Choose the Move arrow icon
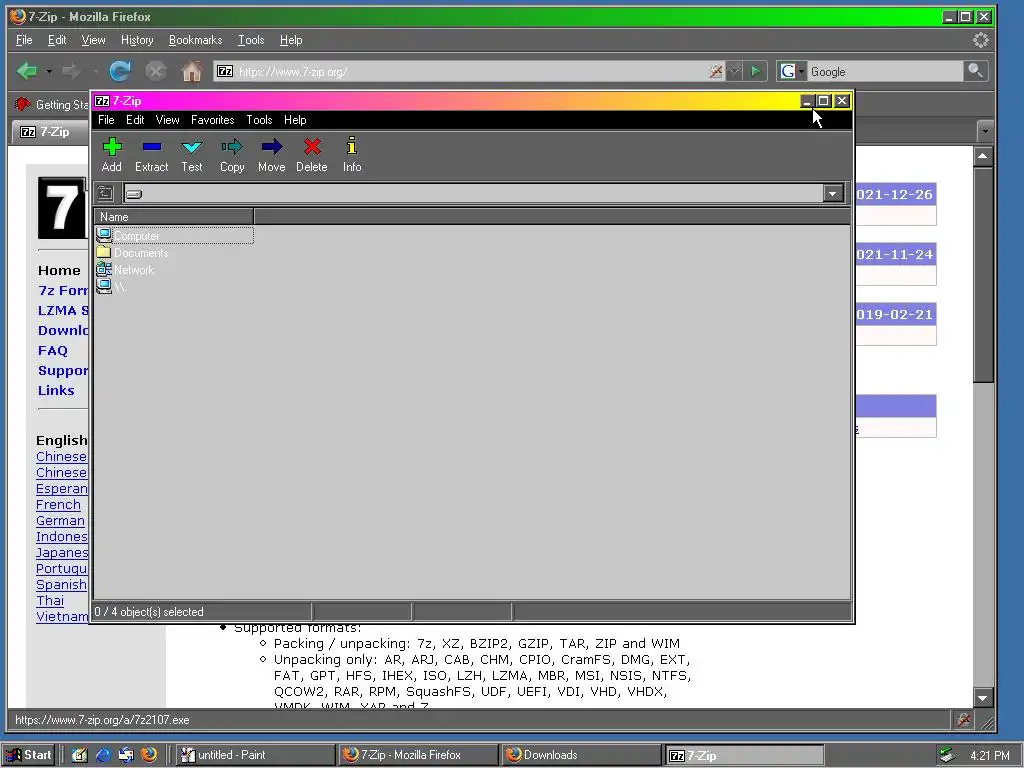Image resolution: width=1024 pixels, height=768 pixels. 272,155
